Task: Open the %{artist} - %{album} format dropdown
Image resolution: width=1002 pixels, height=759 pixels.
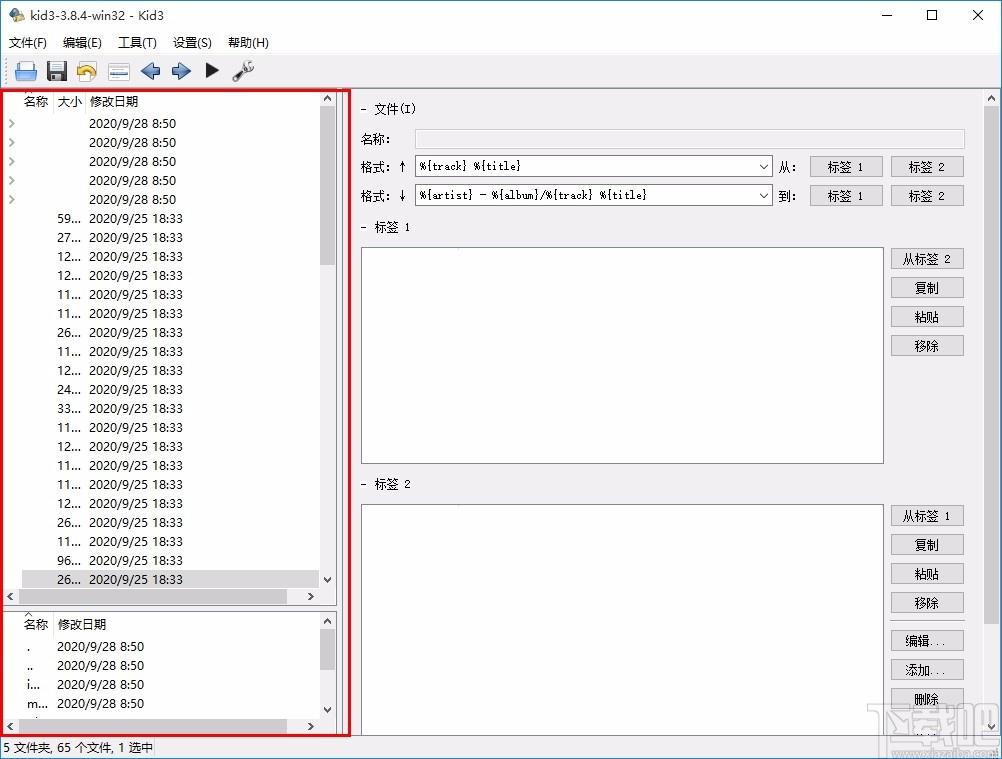Action: point(764,196)
